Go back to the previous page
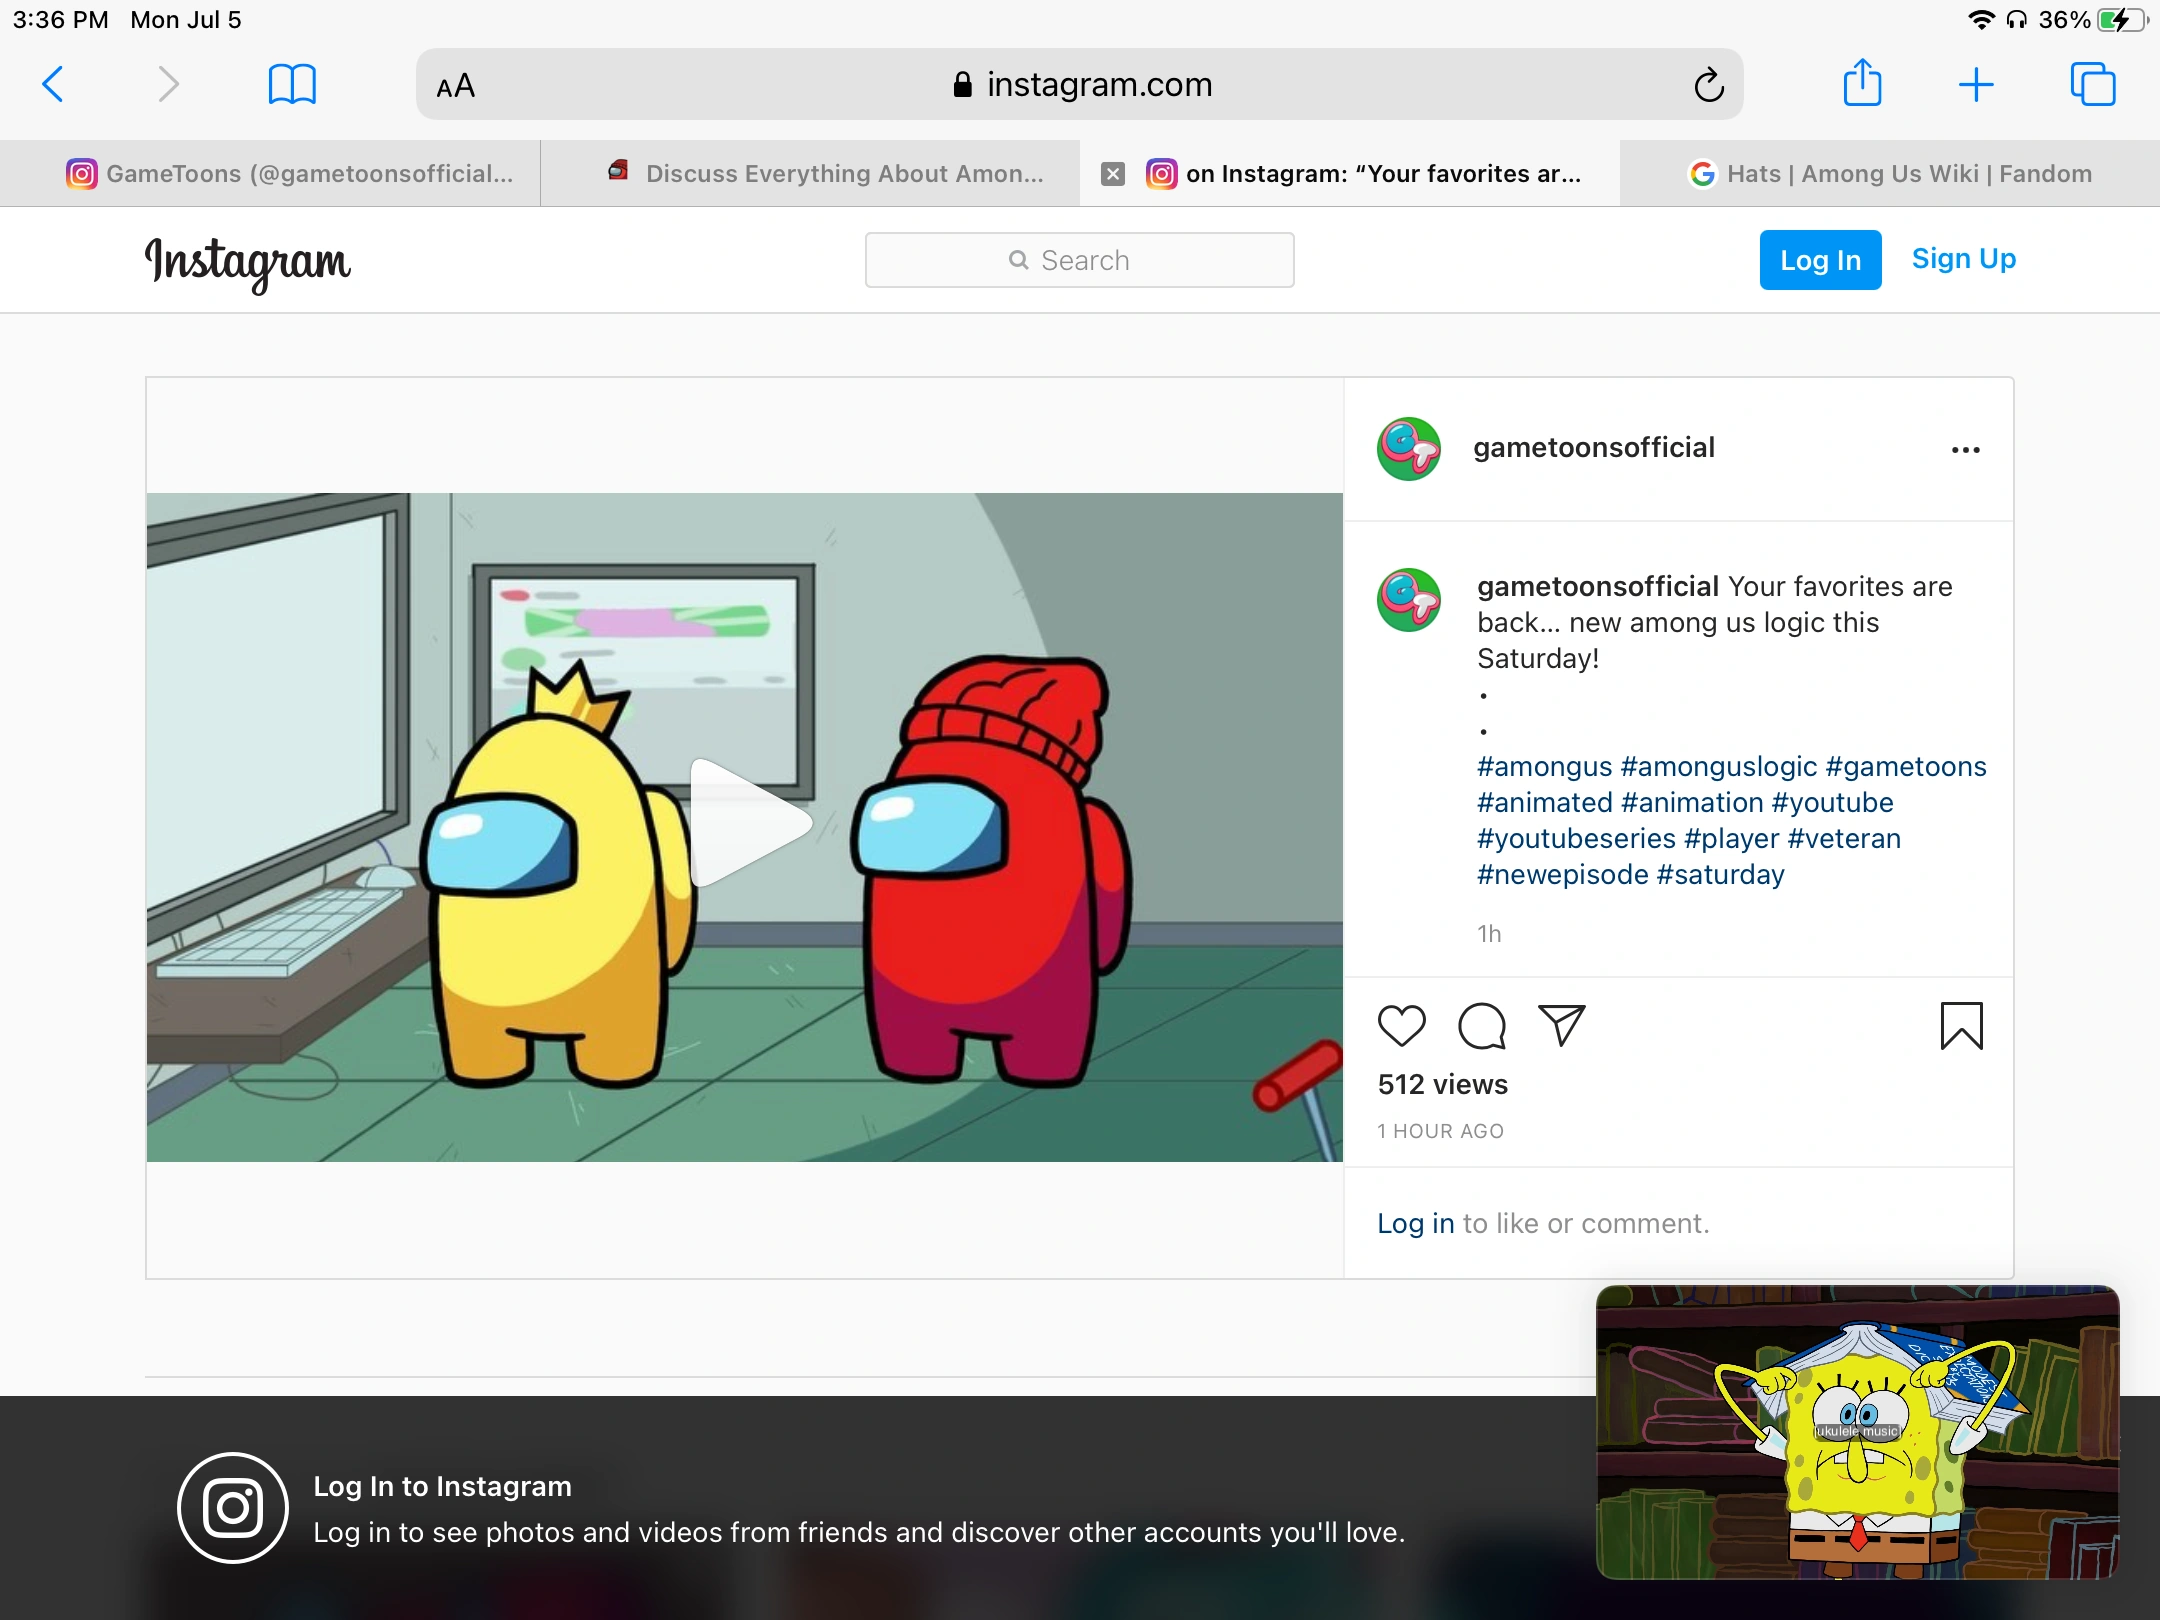The height and width of the screenshot is (1620, 2160). pos(54,84)
